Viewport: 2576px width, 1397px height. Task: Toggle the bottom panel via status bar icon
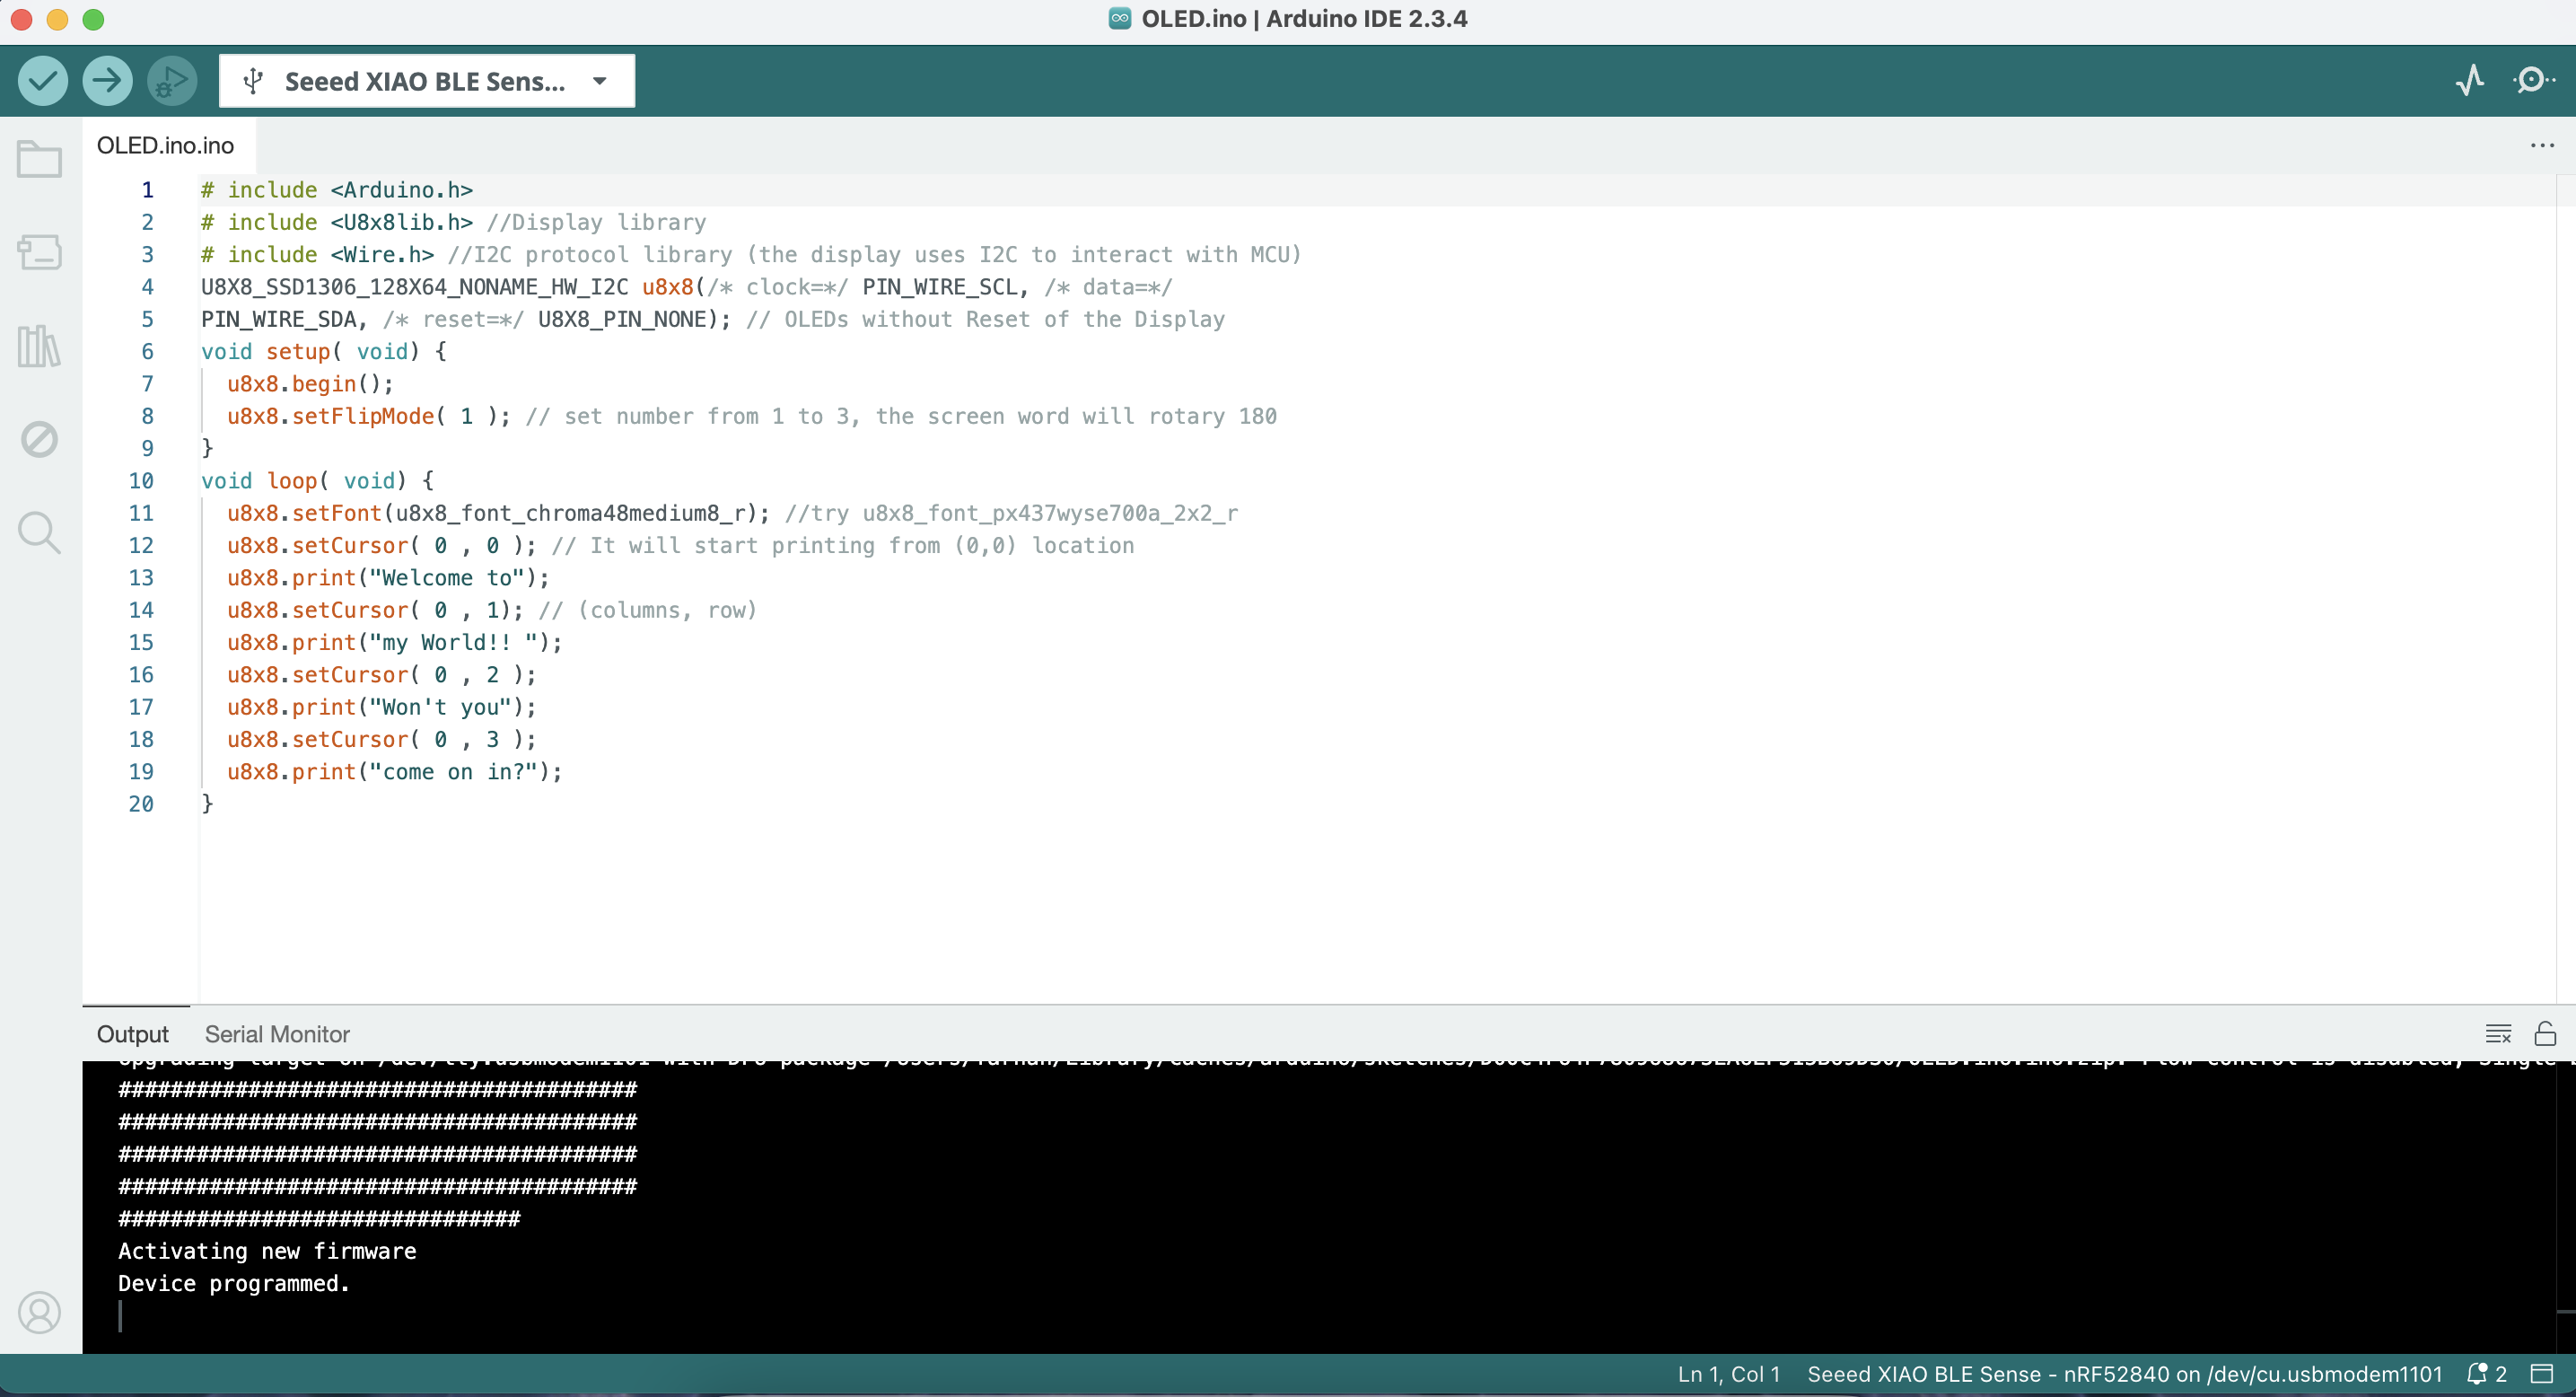pyautogui.click(x=2542, y=1373)
